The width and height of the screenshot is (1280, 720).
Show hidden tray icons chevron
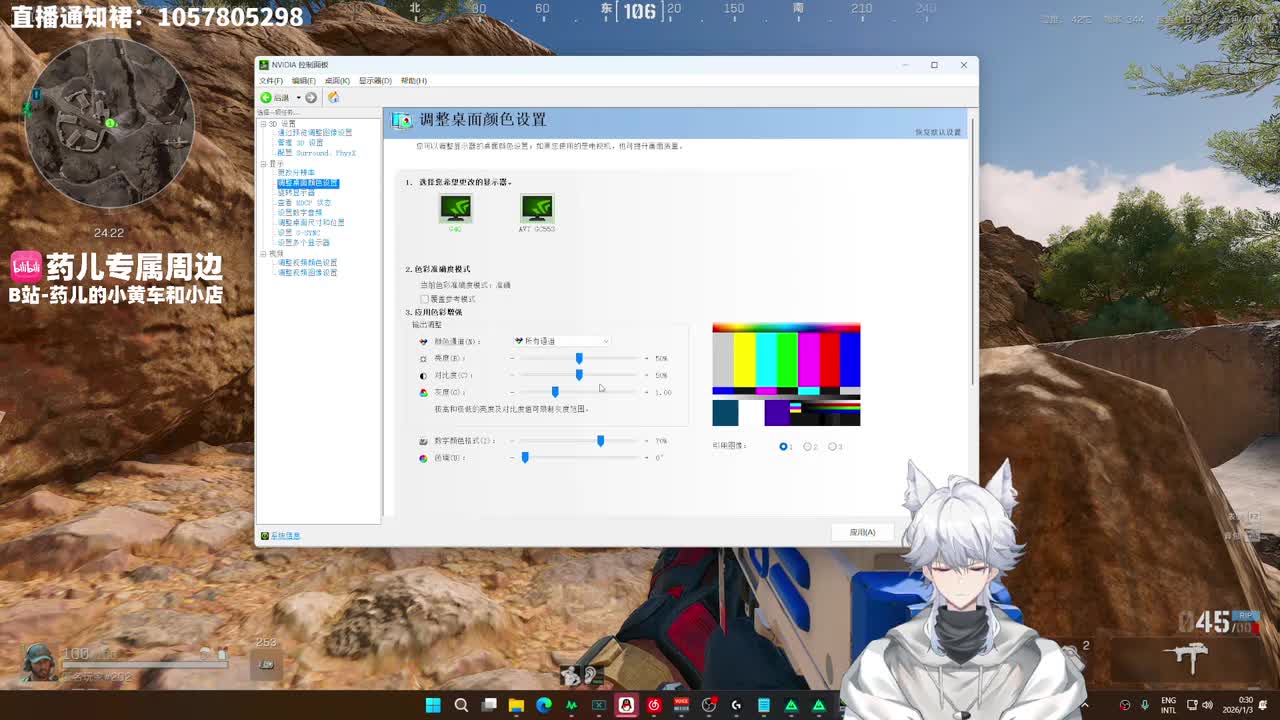click(x=1085, y=705)
